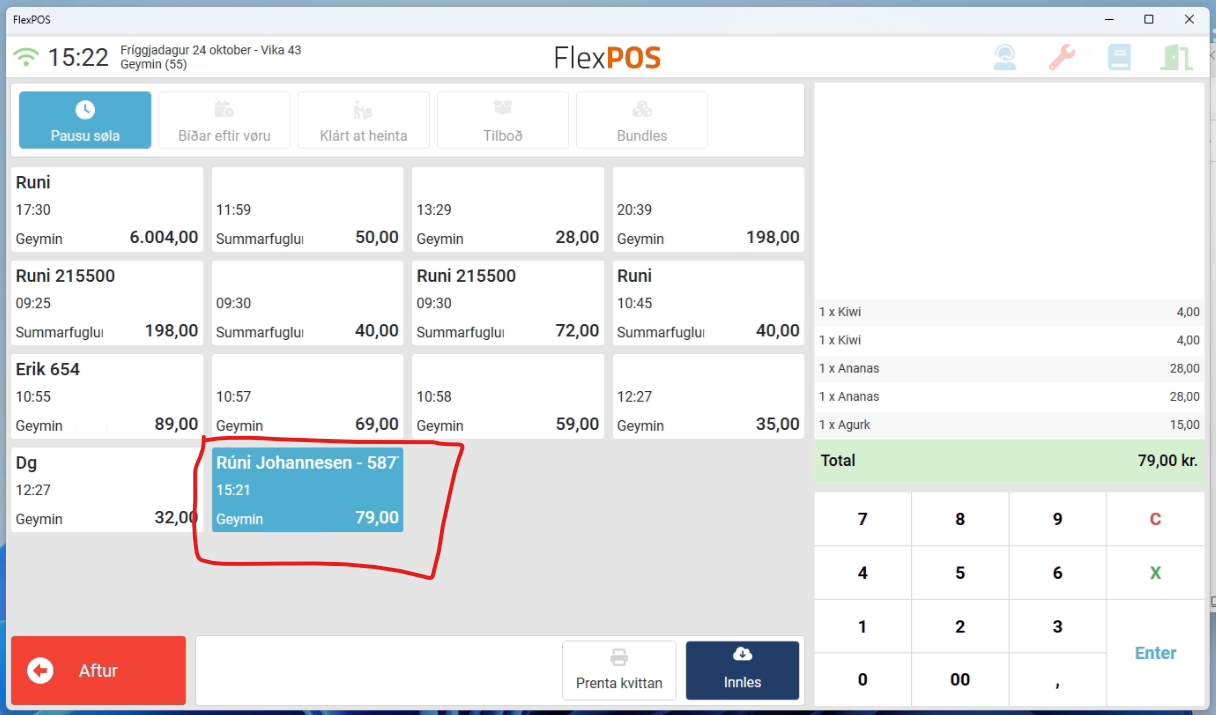
Task: Open the Erik 654 paused sale
Action: pyautogui.click(x=107, y=396)
